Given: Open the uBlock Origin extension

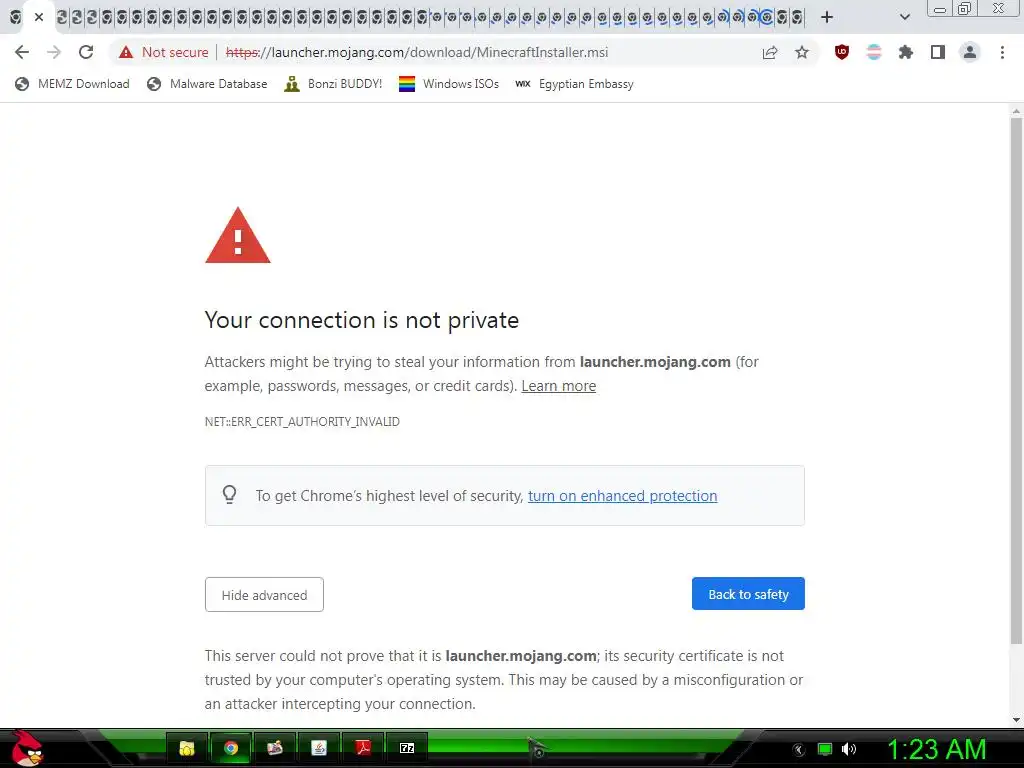Looking at the screenshot, I should [x=842, y=52].
